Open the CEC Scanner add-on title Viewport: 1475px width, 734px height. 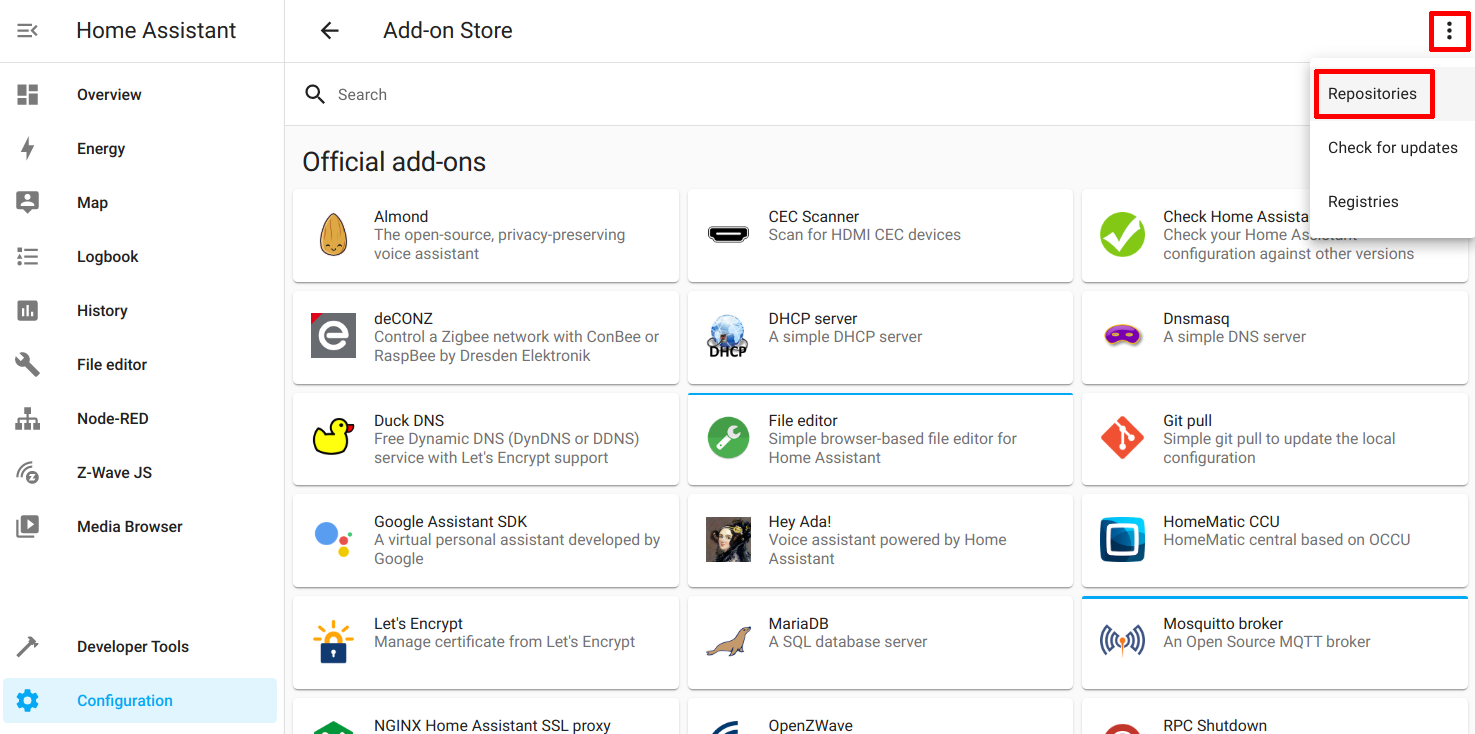(813, 217)
